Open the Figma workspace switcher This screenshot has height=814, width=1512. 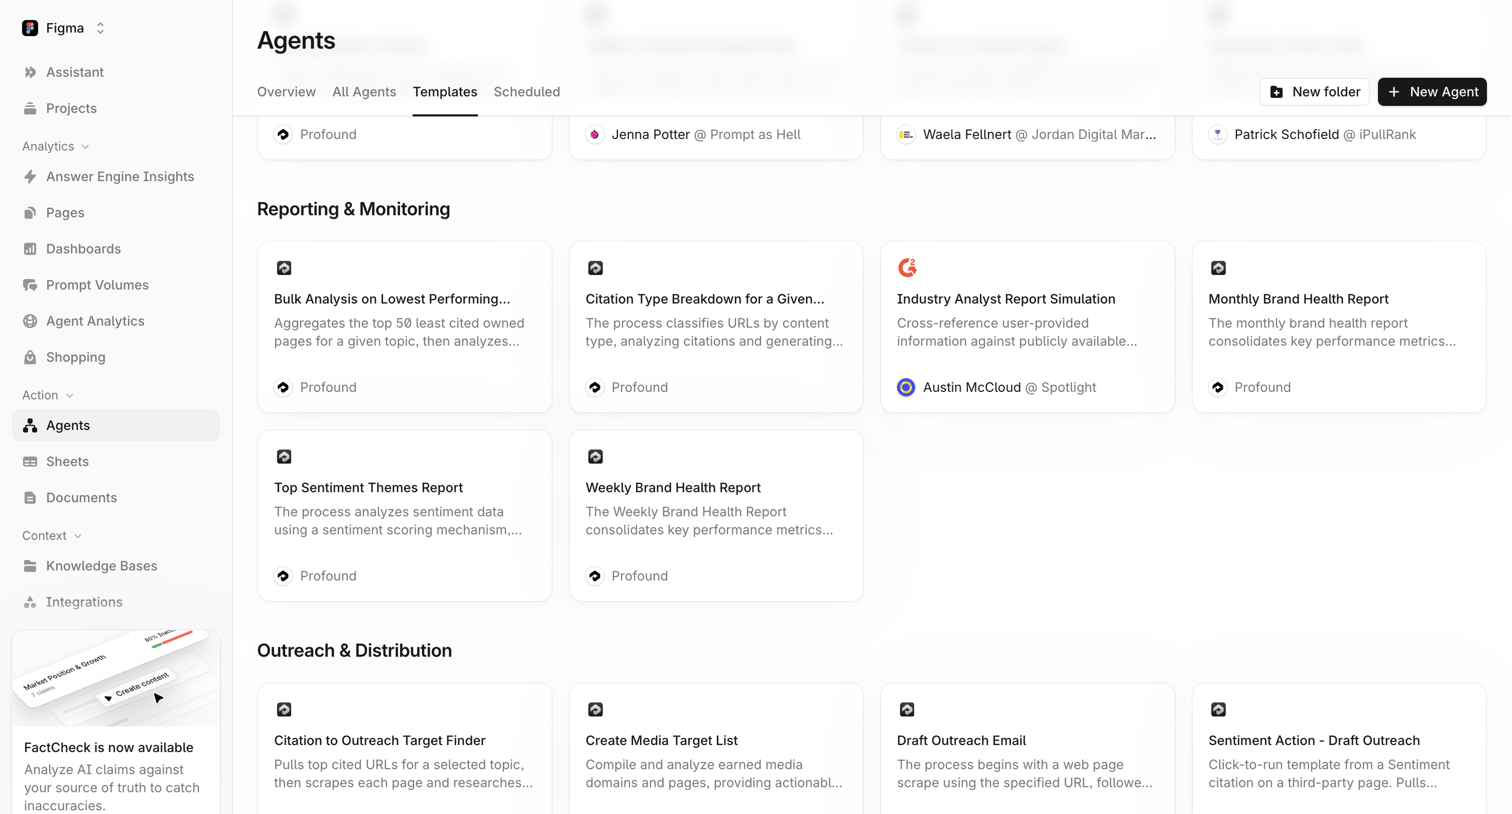(x=65, y=28)
